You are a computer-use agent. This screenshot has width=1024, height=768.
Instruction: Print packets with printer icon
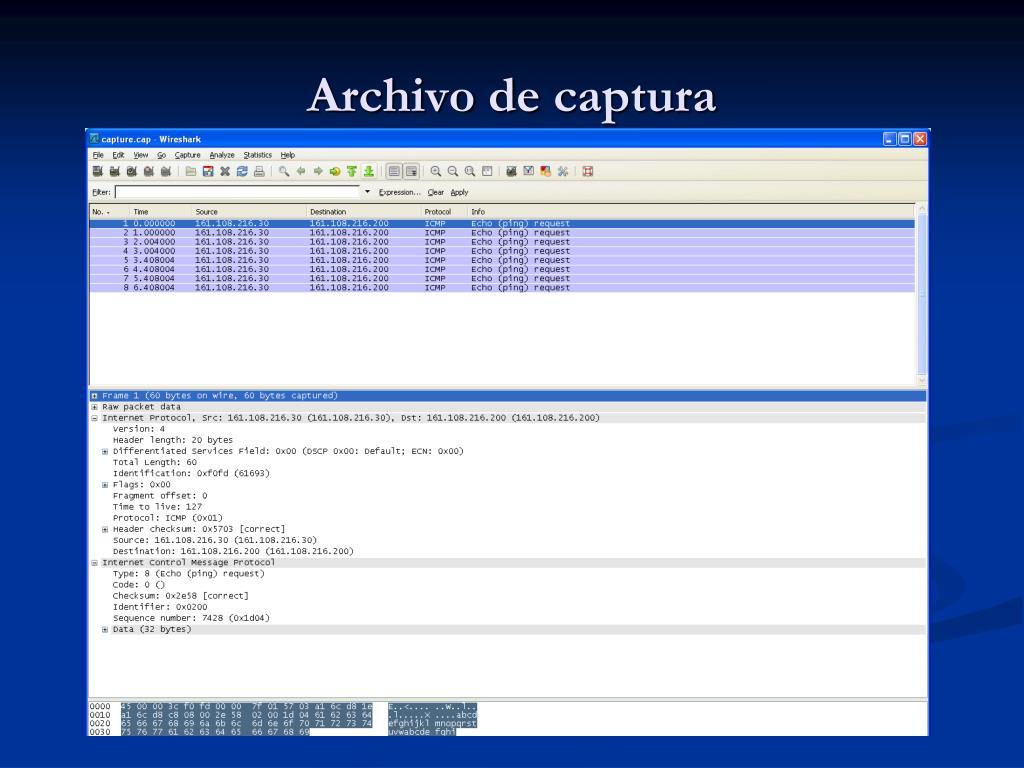[259, 171]
